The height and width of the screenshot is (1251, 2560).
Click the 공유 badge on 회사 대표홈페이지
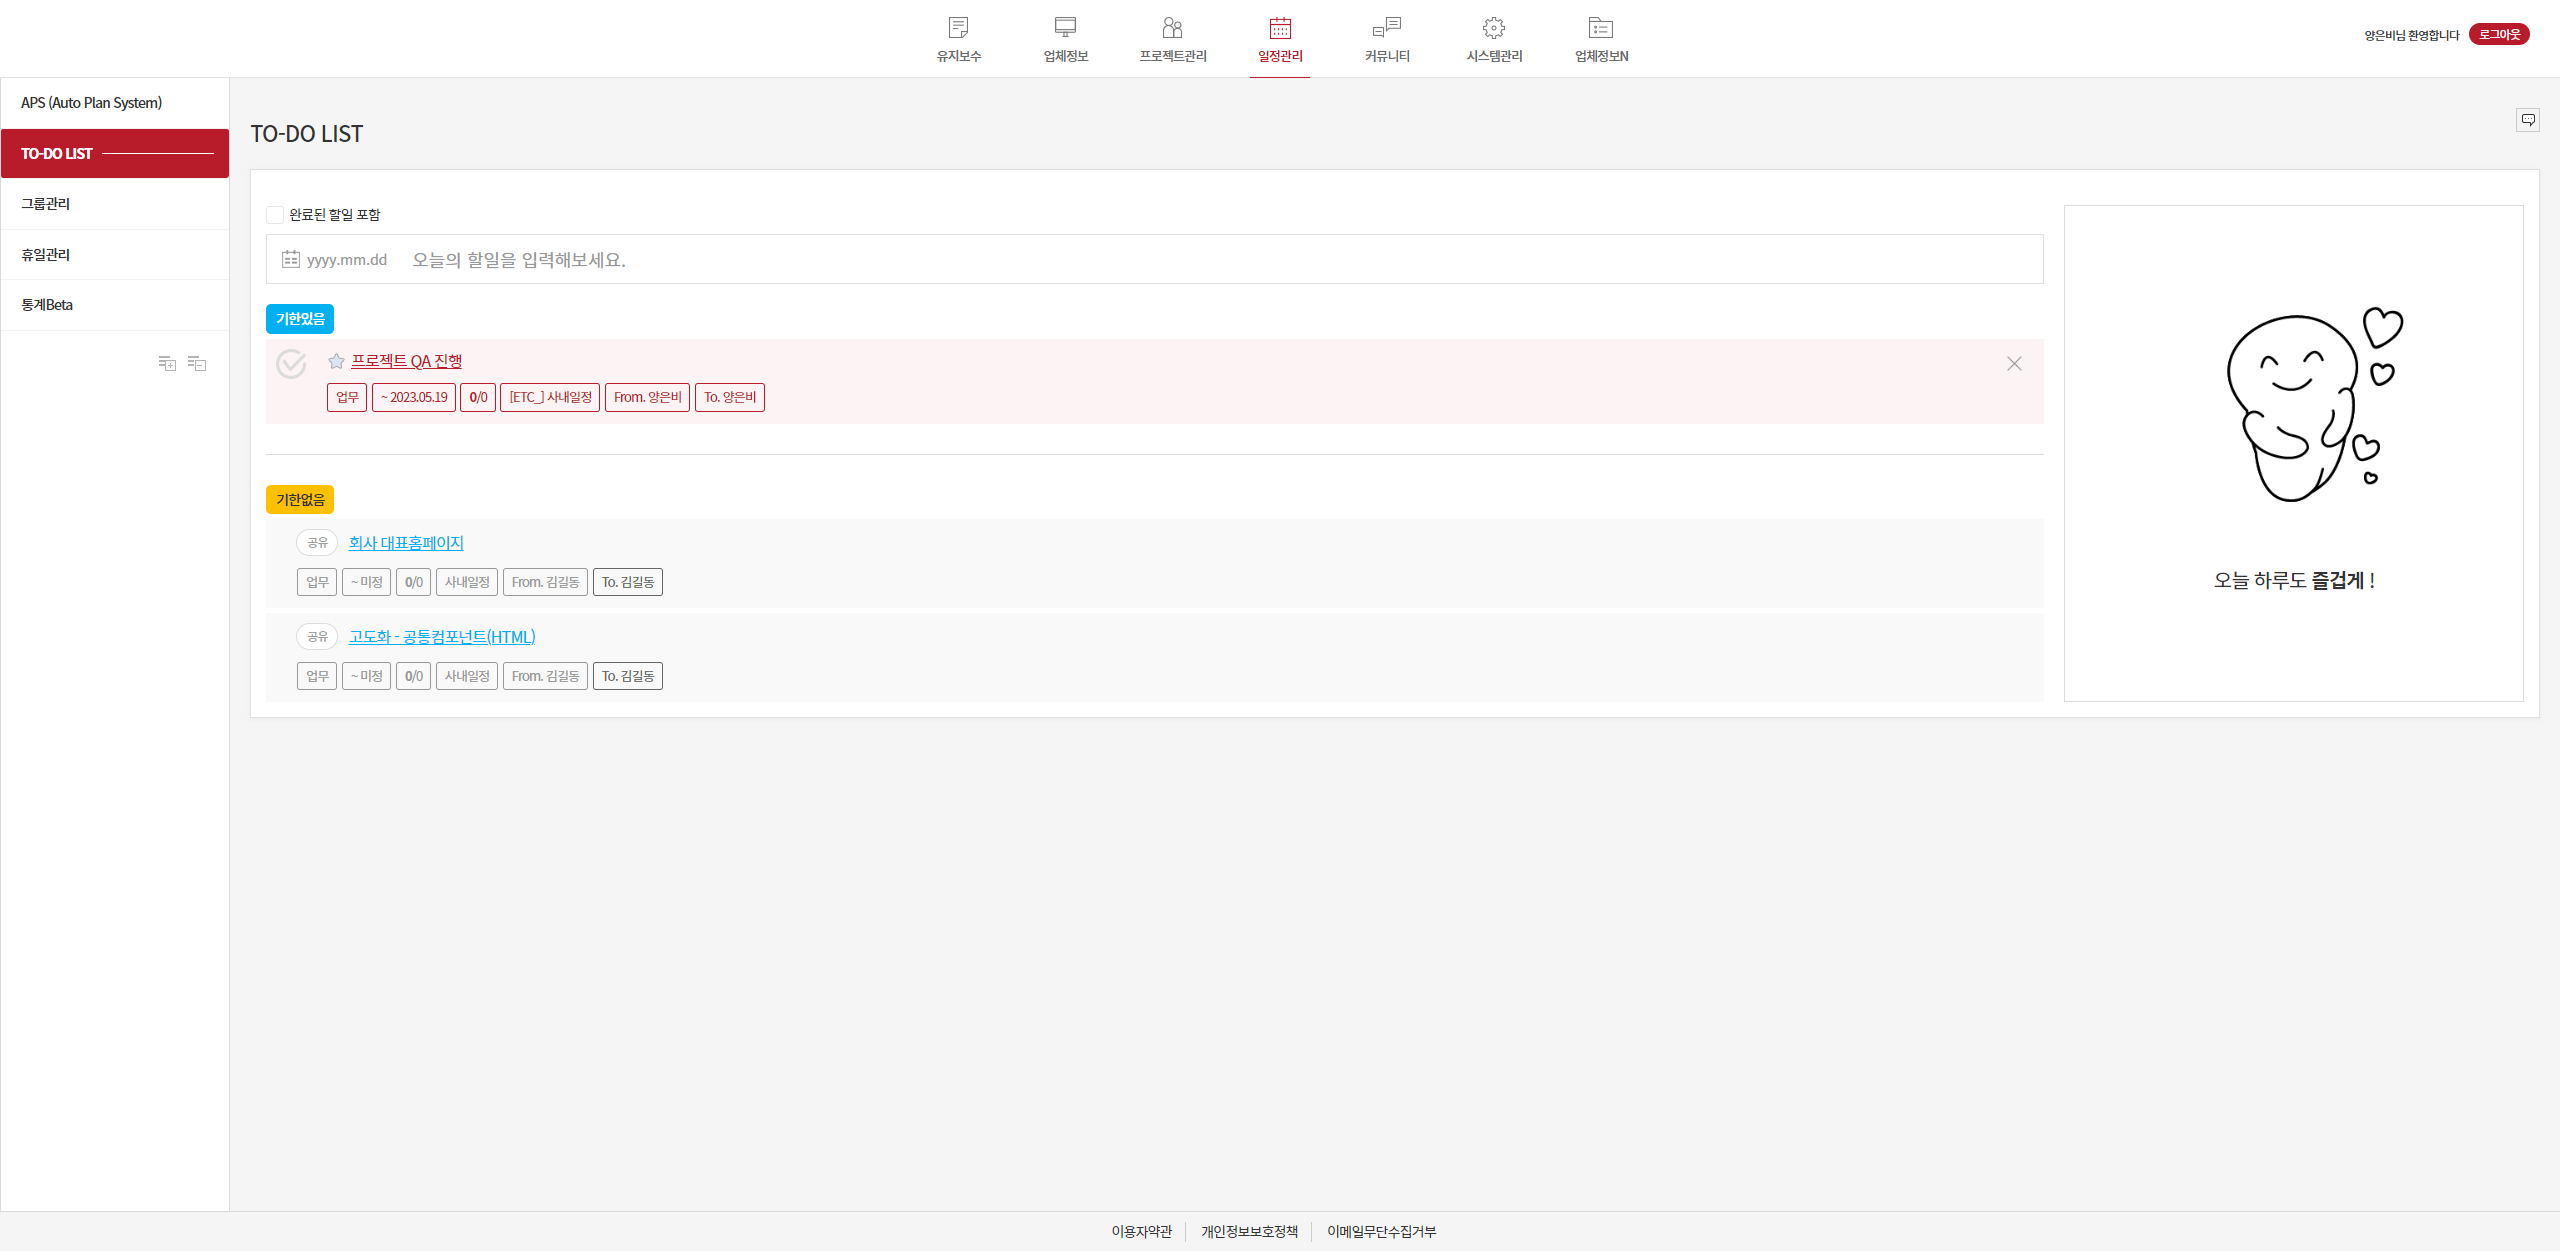pyautogui.click(x=317, y=543)
